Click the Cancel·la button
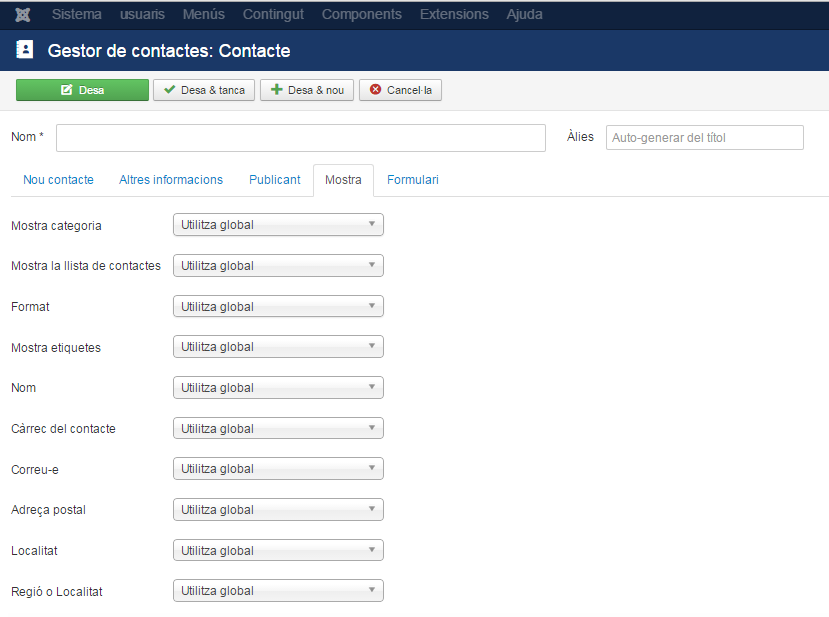The width and height of the screenshot is (829, 617). [x=400, y=90]
